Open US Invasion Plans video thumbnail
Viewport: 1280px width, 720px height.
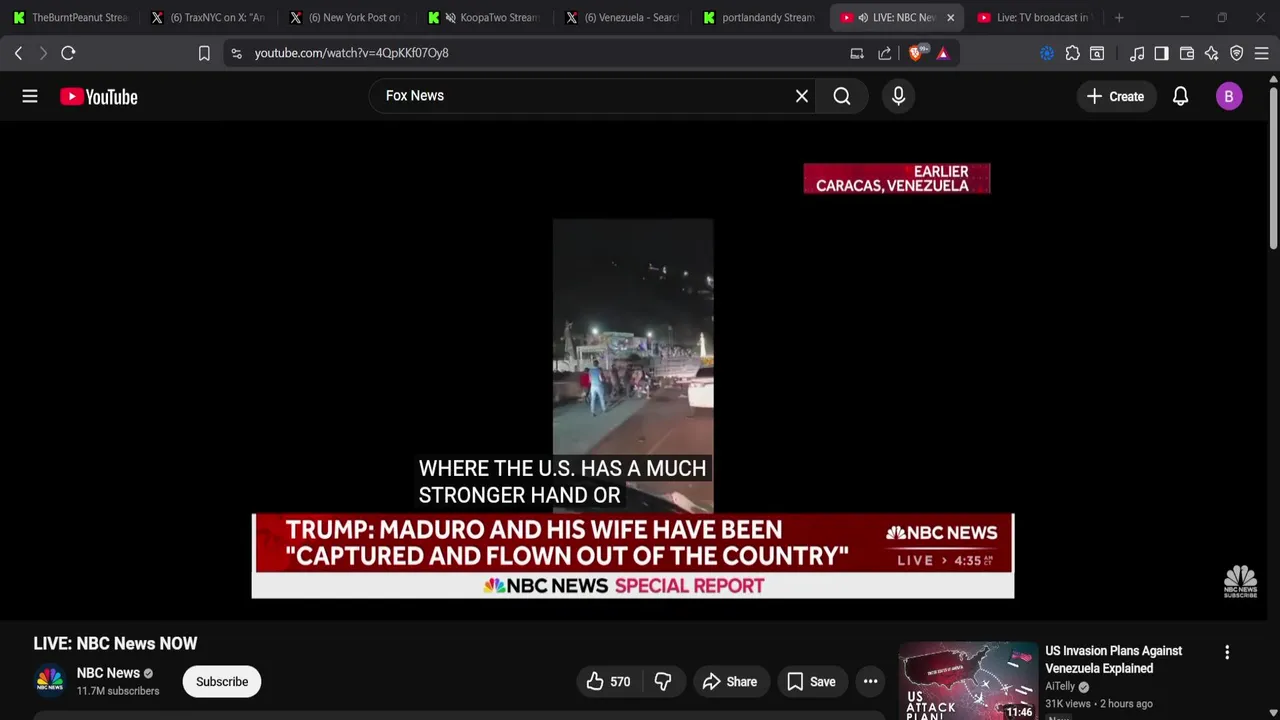(968, 681)
